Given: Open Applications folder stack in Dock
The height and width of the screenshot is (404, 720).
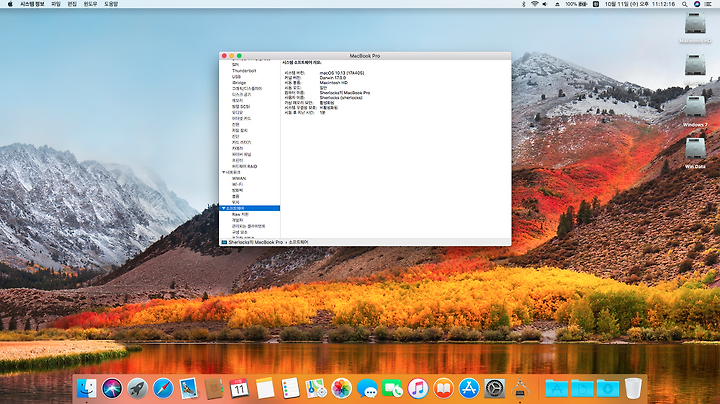Looking at the screenshot, I should coord(557,389).
